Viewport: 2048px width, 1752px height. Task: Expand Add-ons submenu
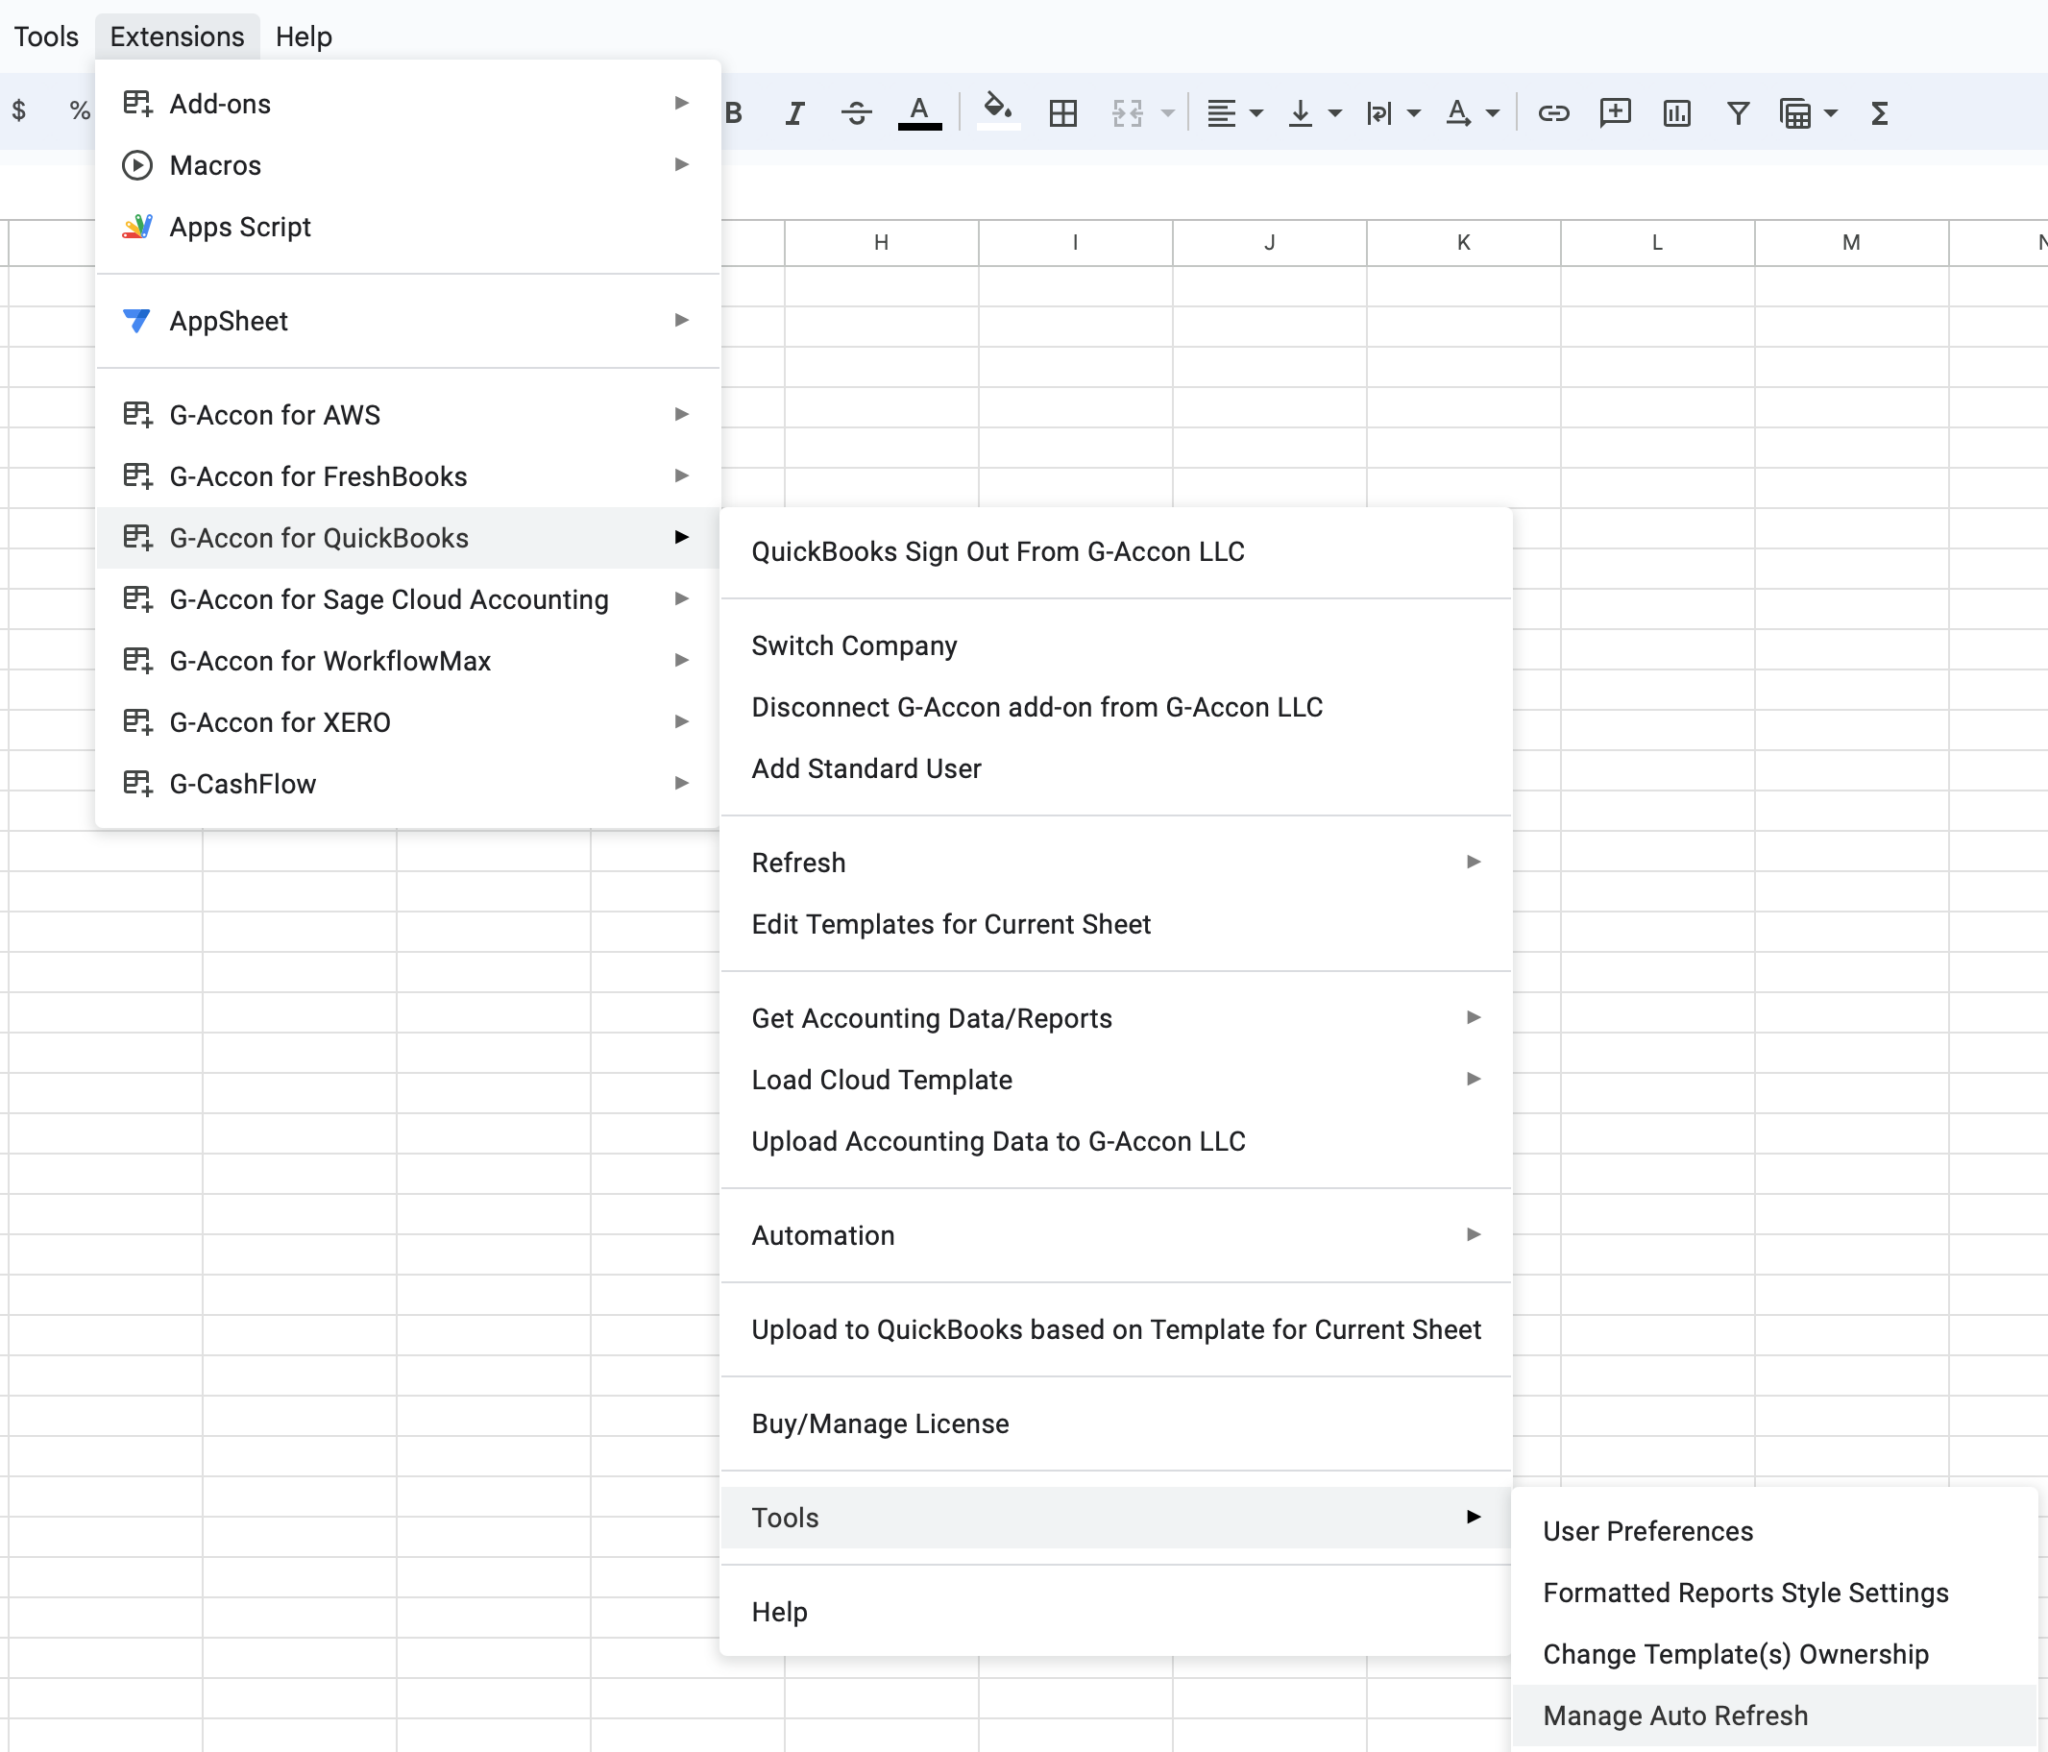408,104
